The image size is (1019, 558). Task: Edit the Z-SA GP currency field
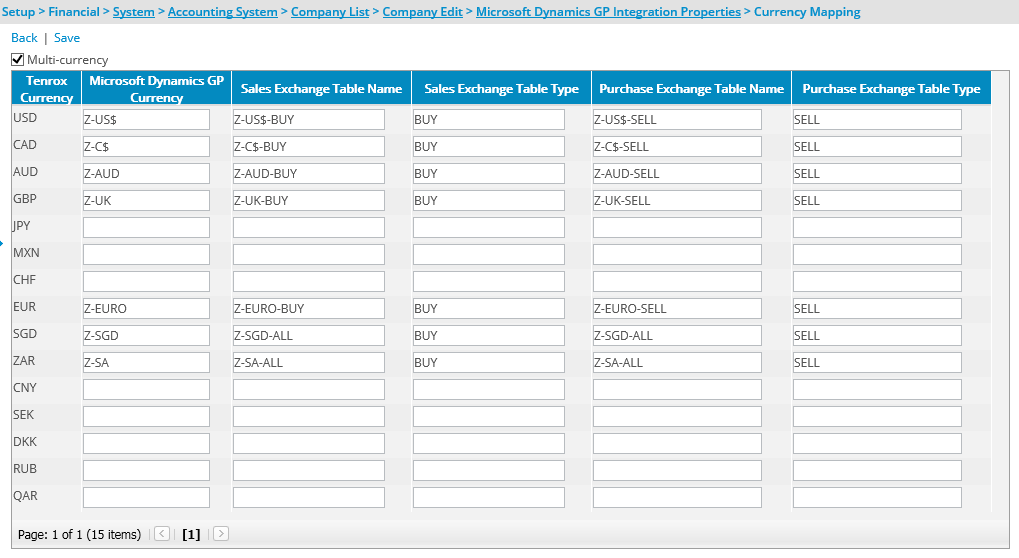(x=146, y=362)
